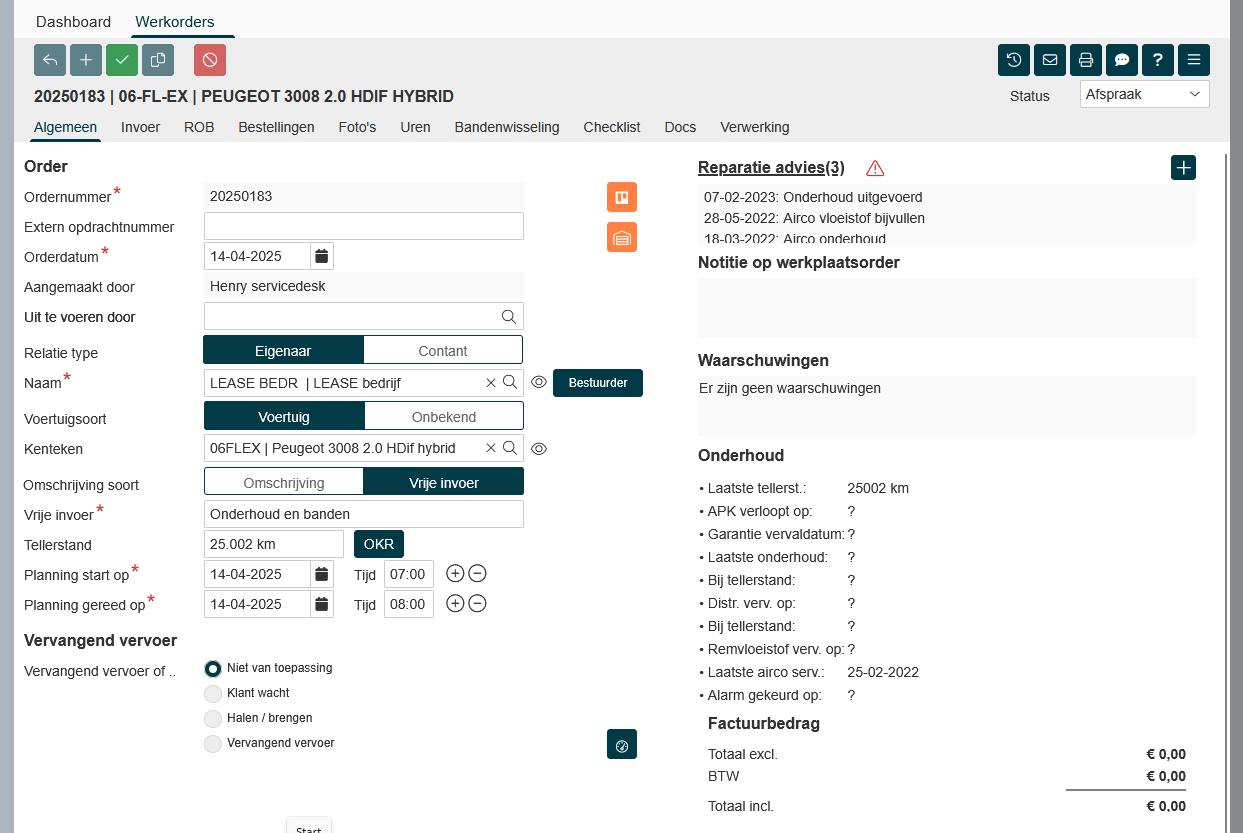Image resolution: width=1243 pixels, height=833 pixels.
Task: Click the Bestuurder button
Action: 597,383
